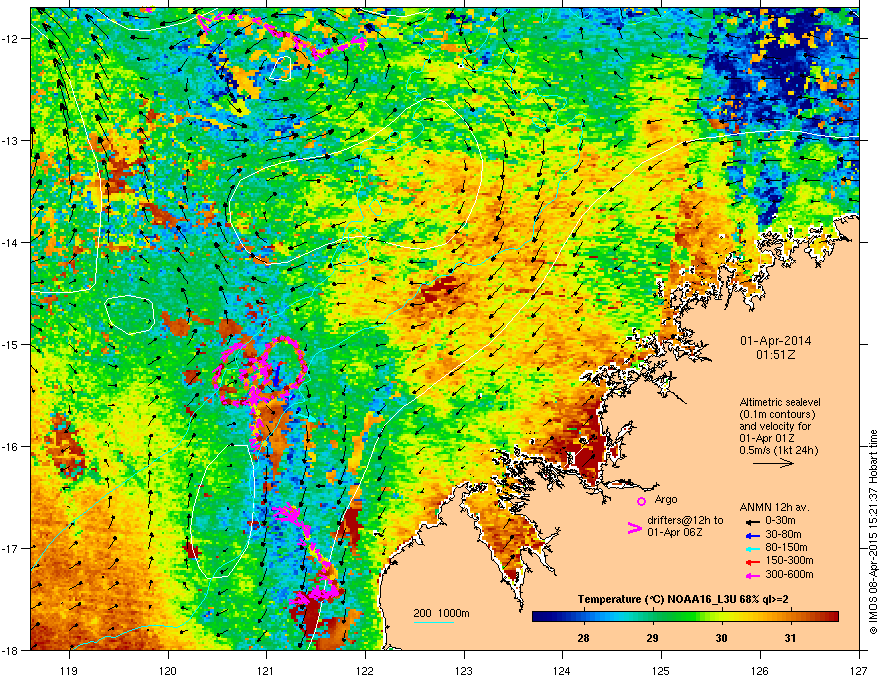
Task: Click the '80-150m' depth label
Action: [x=786, y=547]
